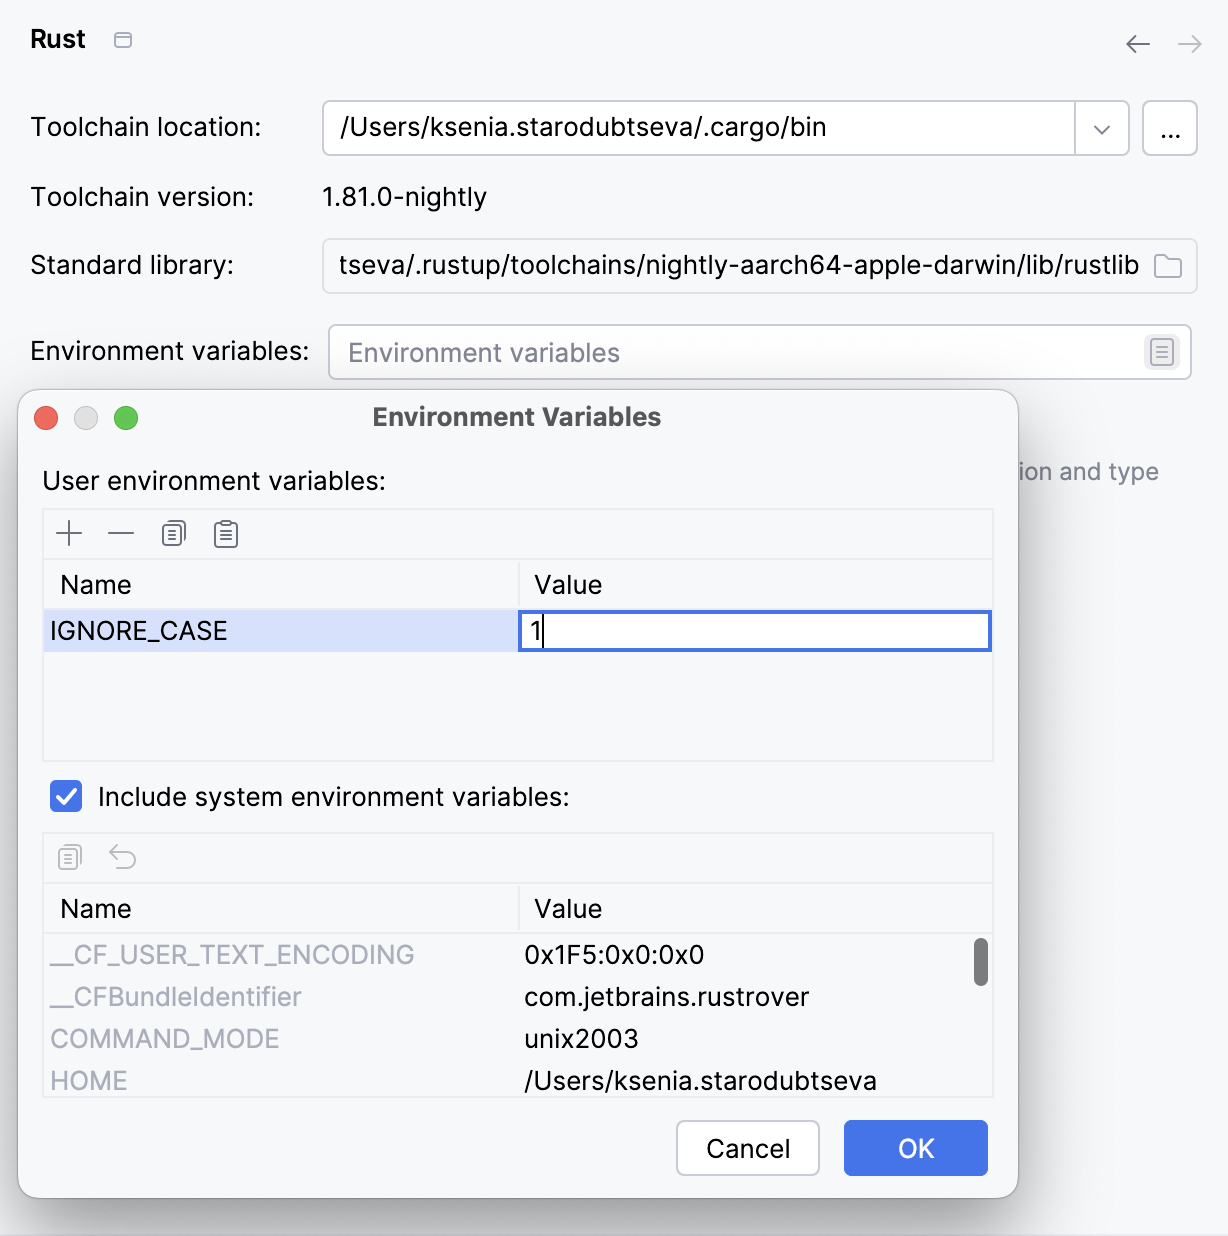Screen dimensions: 1228x1236
Task: Cancel the Environment Variables dialog
Action: click(x=748, y=1148)
